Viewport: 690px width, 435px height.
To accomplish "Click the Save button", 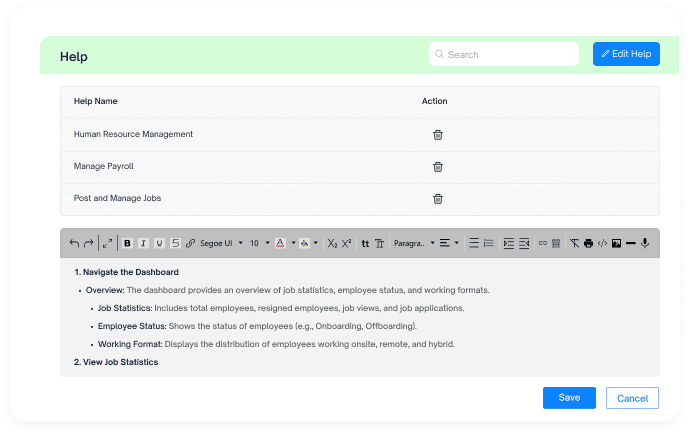I will [569, 398].
